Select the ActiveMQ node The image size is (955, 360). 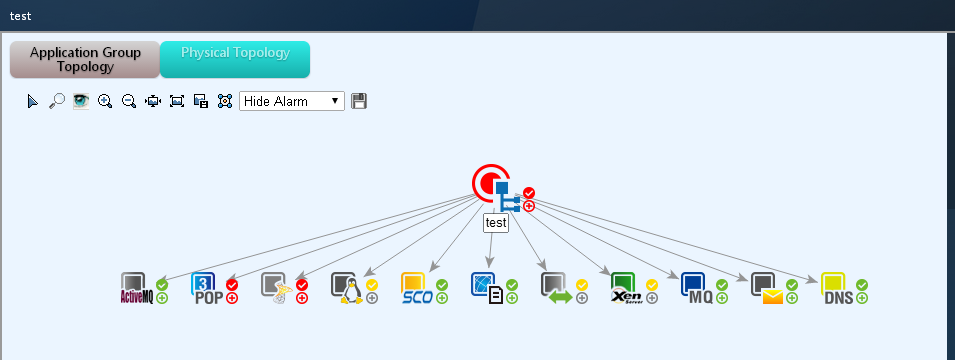[x=136, y=289]
